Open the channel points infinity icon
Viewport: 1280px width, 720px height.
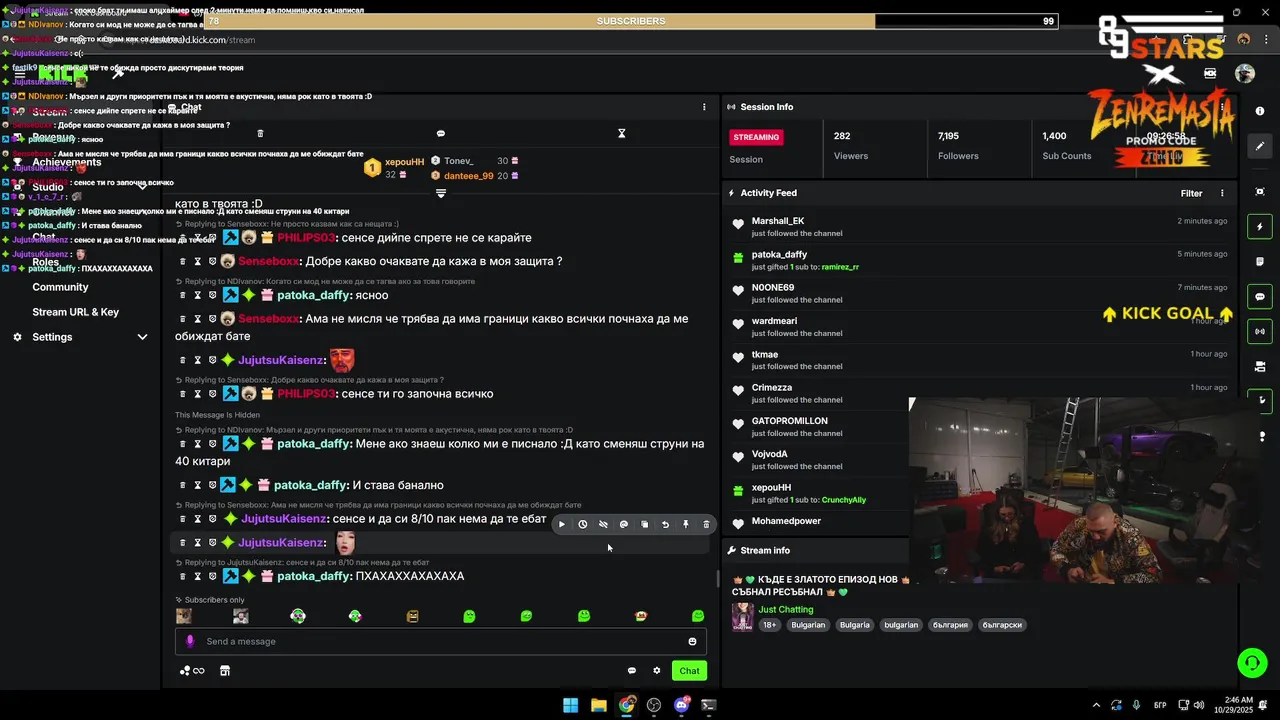(192, 671)
